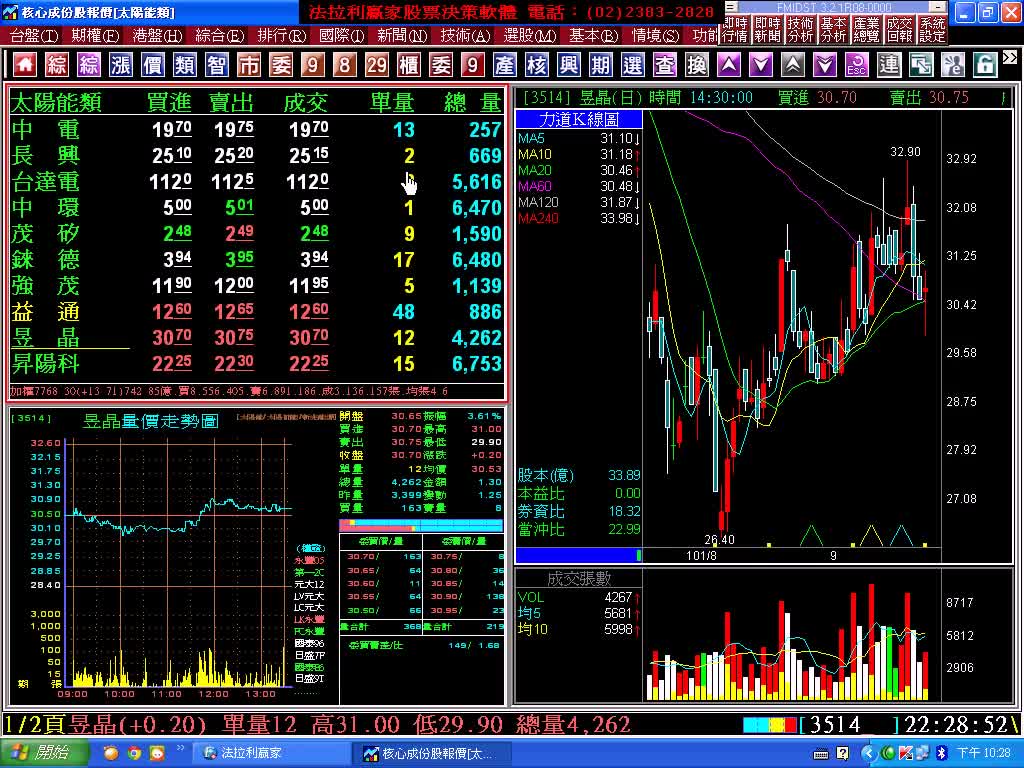The height and width of the screenshot is (768, 1024).
Task: Click the red 綜 toolbar icon
Action: (x=57, y=65)
